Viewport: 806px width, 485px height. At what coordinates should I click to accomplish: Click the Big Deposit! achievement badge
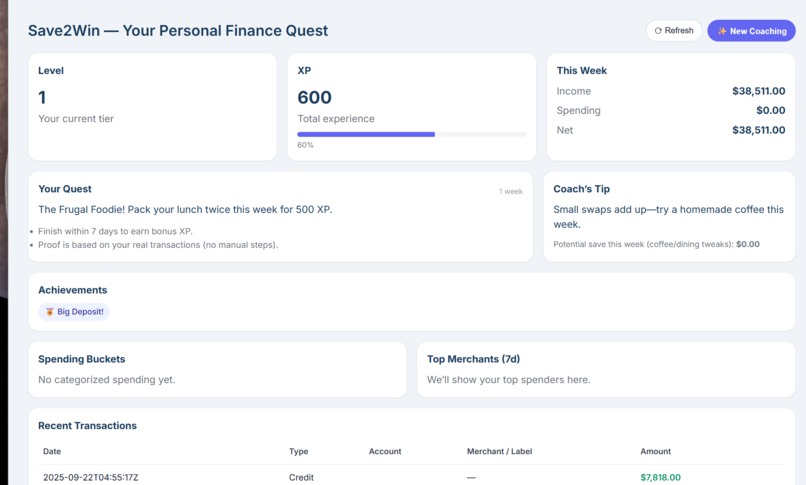(74, 311)
